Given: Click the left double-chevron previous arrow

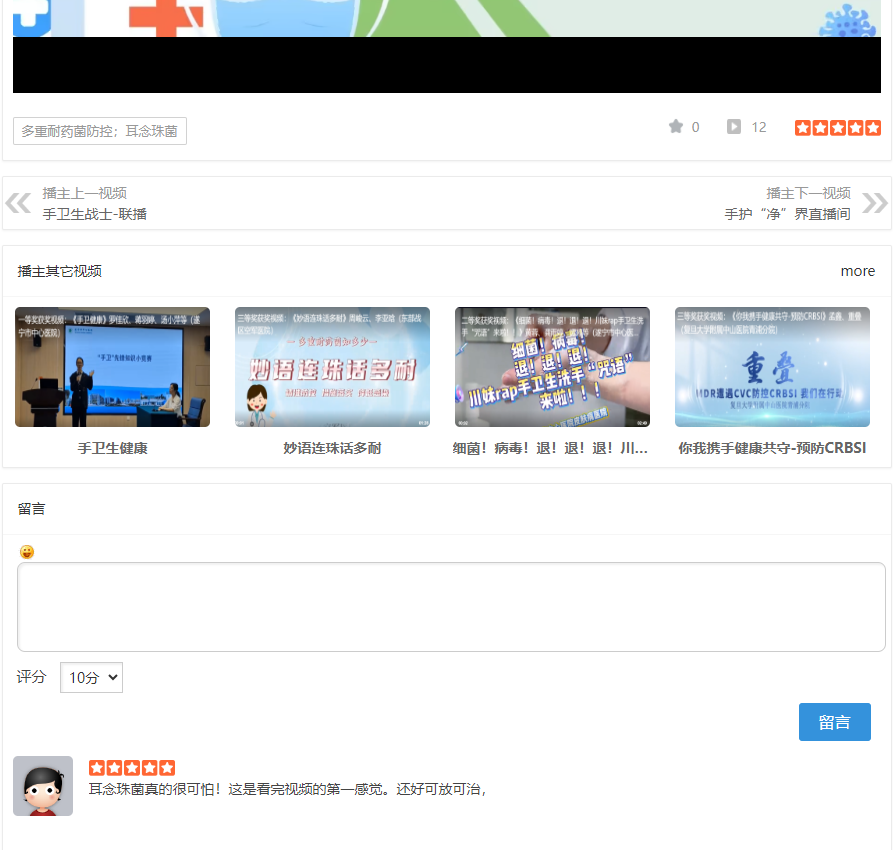Looking at the screenshot, I should coord(18,203).
